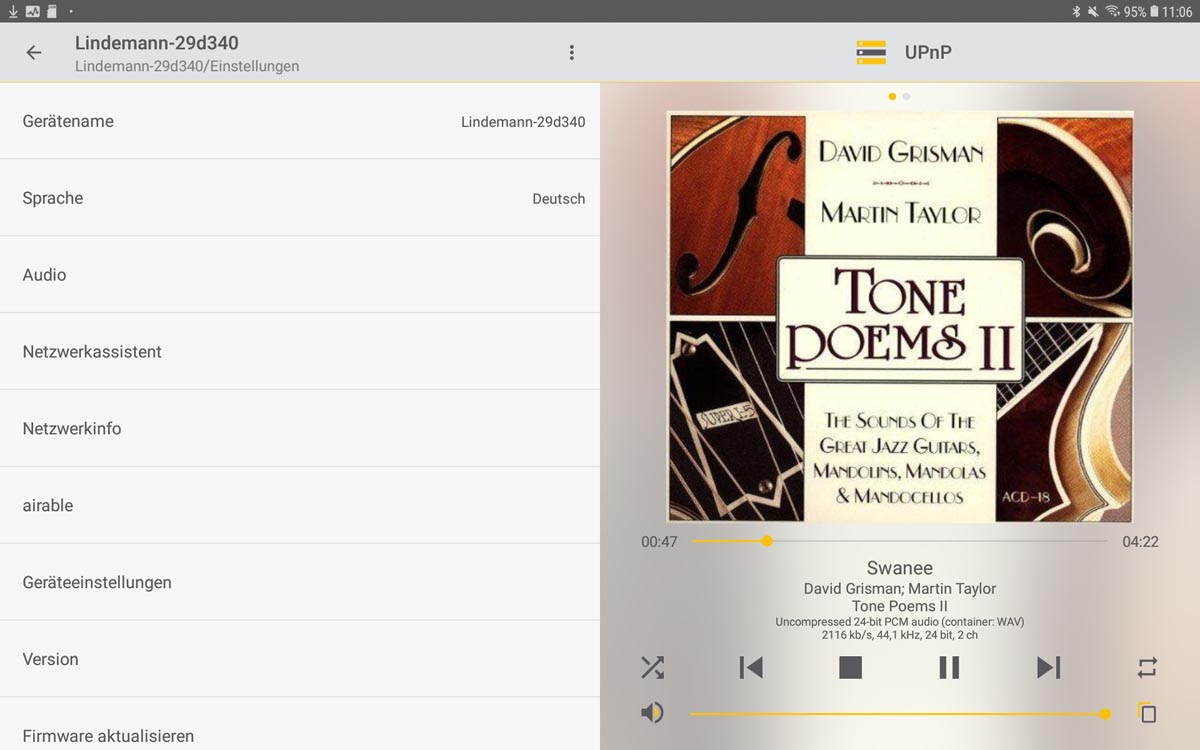Open the airable settings
Screen dimensions: 1200x750
(300, 506)
